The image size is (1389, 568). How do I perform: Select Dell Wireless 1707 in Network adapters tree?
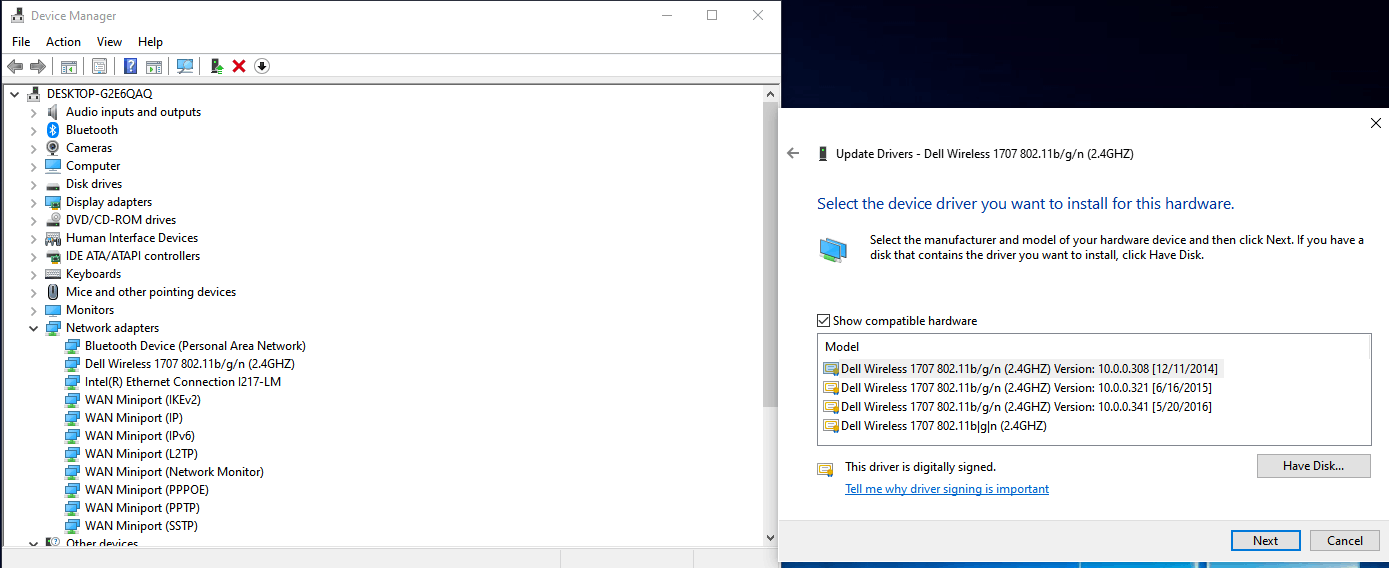(x=190, y=364)
